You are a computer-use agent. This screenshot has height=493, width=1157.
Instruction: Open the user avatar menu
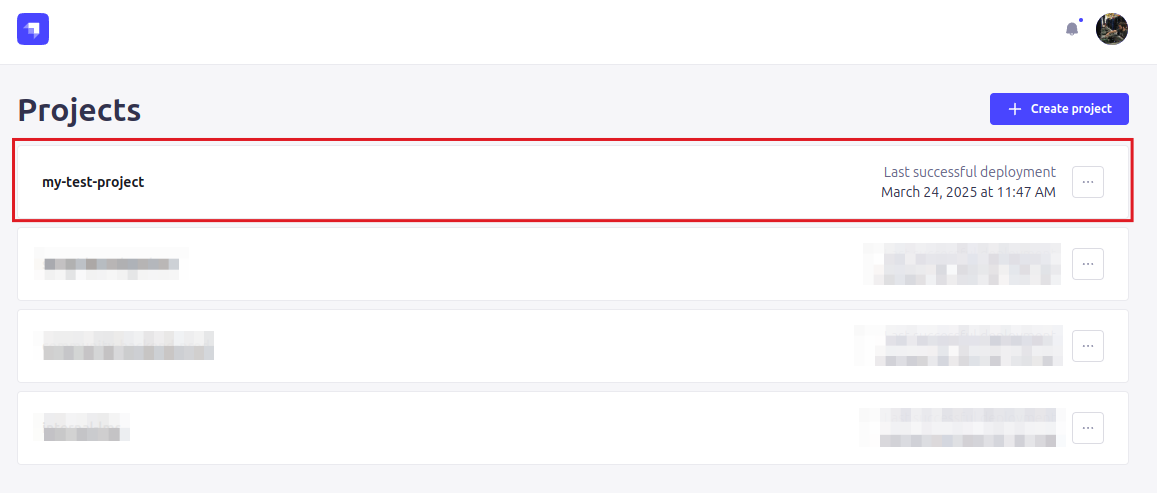point(1112,29)
